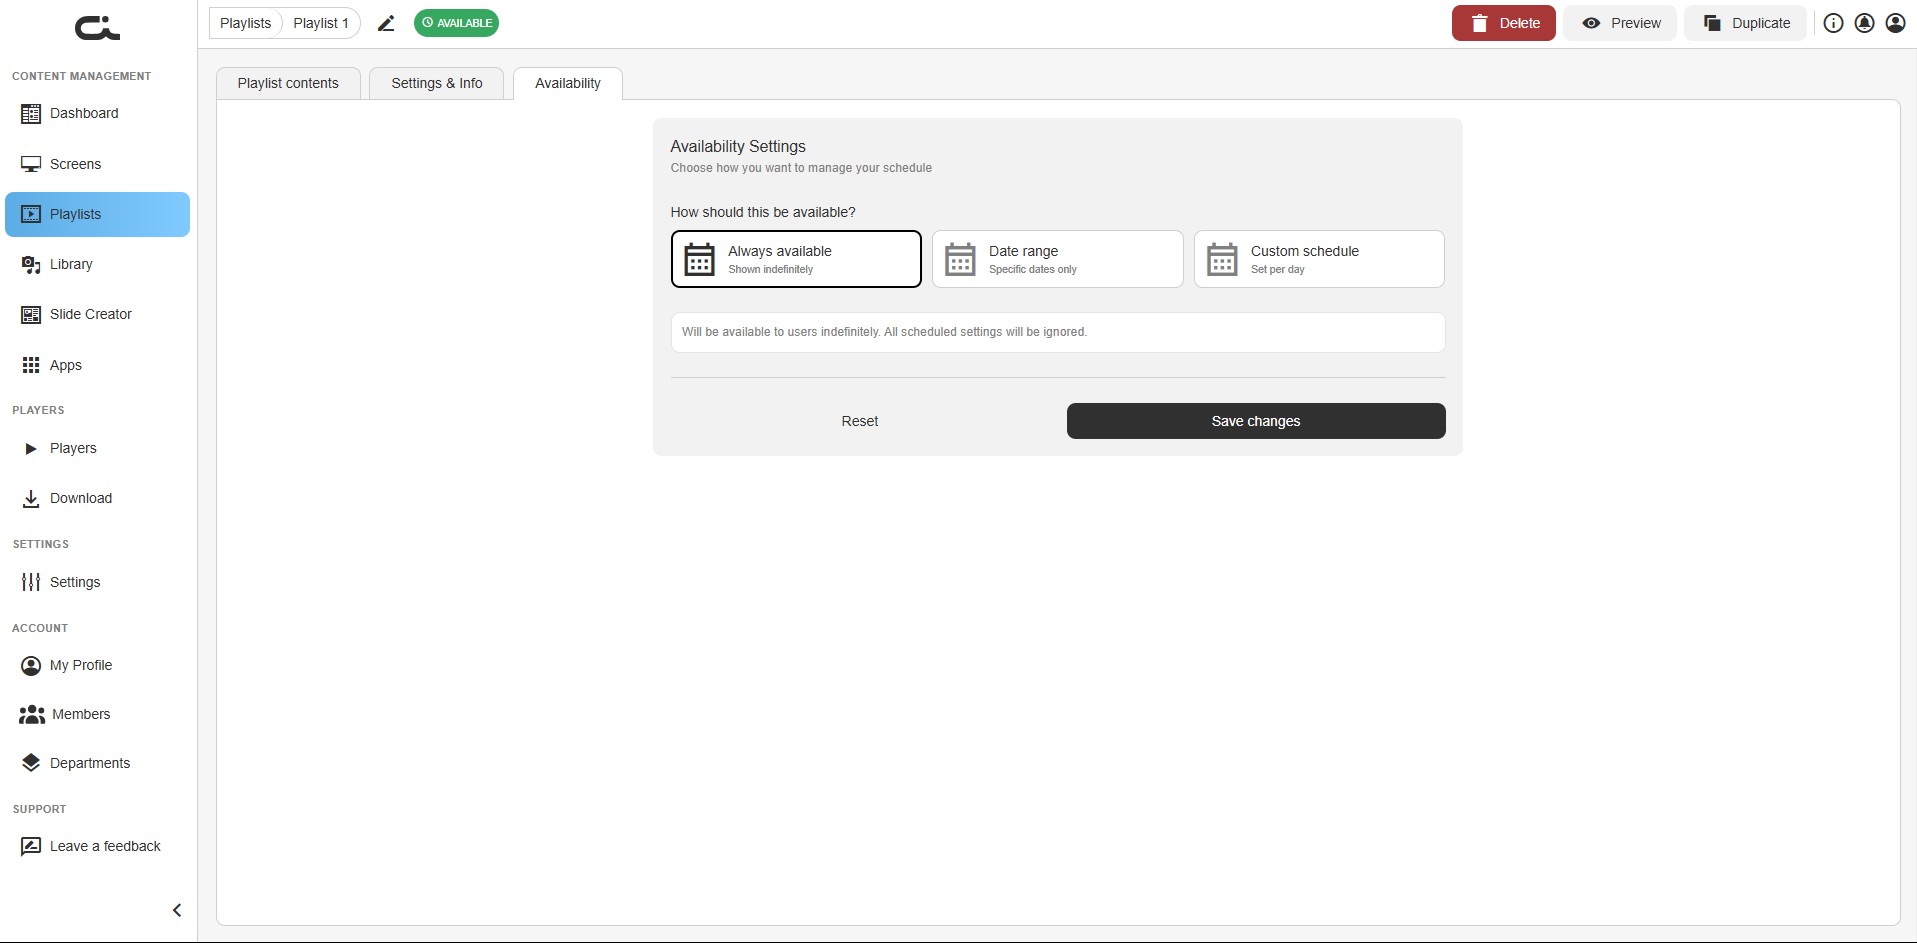Click the feedback icon in sidebar
Screen dimensions: 1917x943
(x=31, y=846)
